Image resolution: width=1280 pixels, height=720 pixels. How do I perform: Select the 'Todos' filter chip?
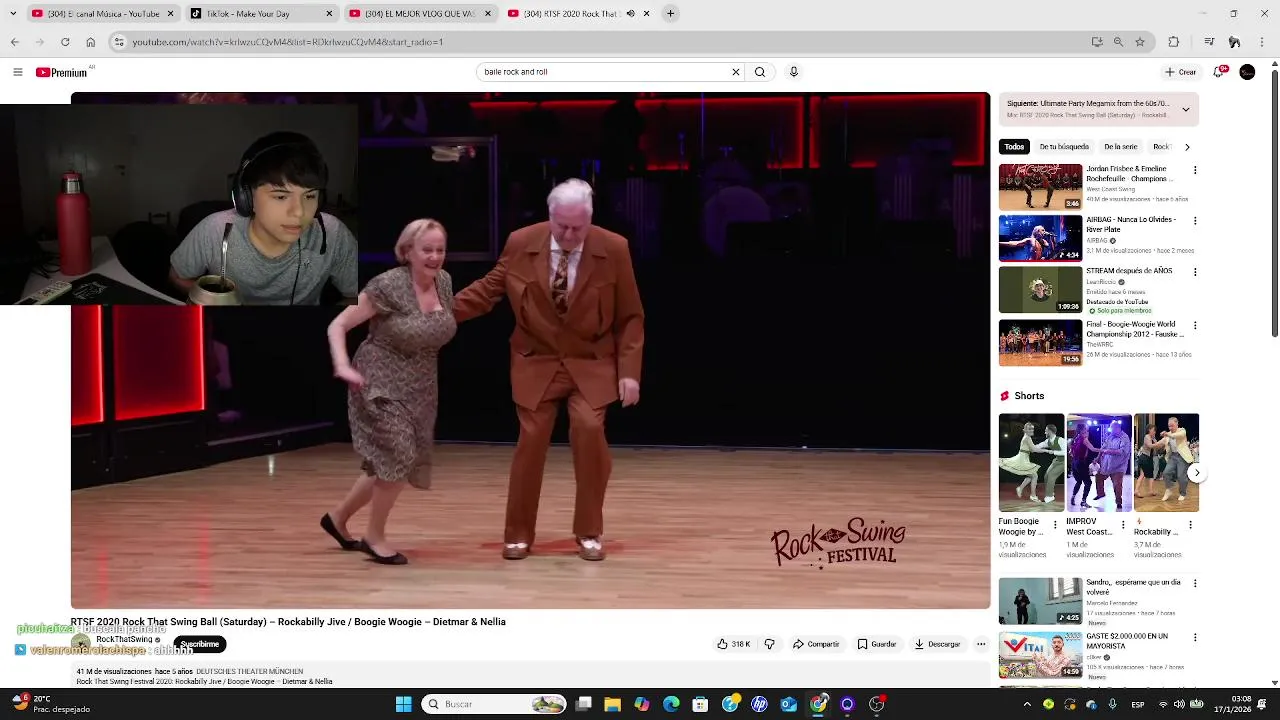[1014, 147]
